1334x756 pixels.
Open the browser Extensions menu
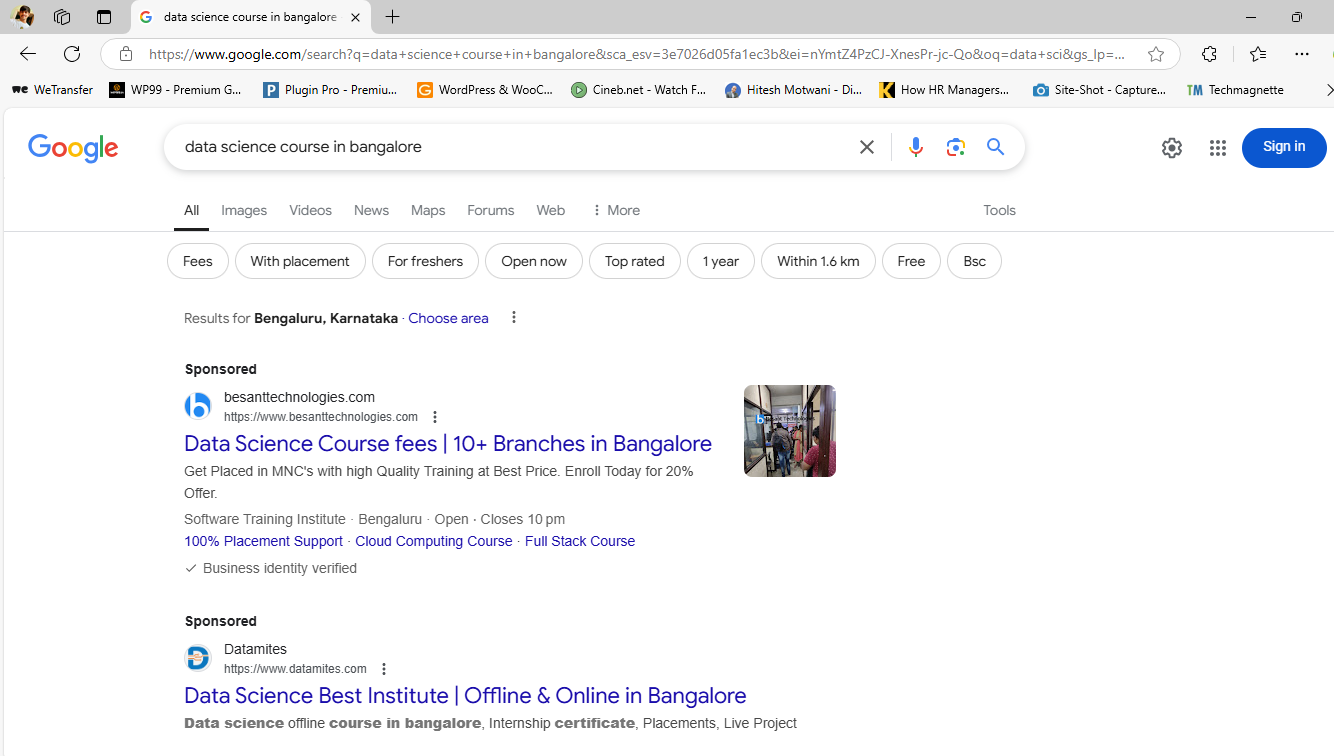pyautogui.click(x=1209, y=54)
